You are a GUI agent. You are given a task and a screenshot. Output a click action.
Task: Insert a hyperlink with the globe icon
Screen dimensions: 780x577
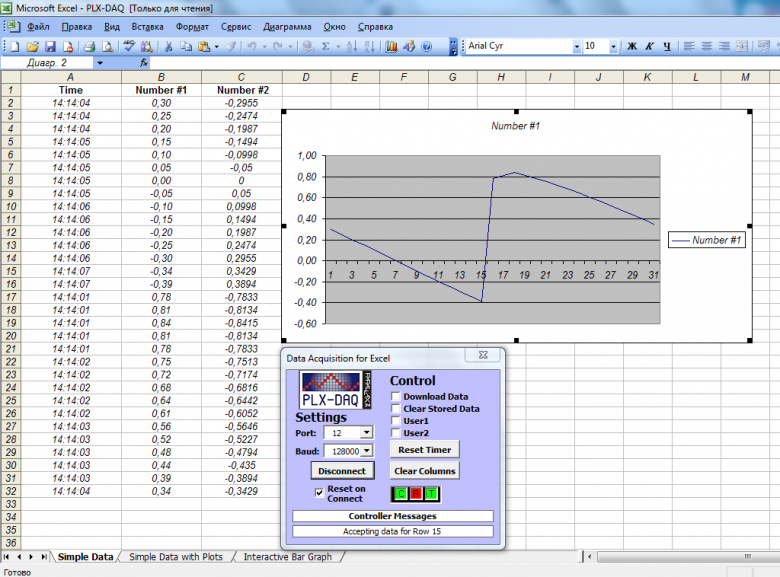[x=308, y=47]
